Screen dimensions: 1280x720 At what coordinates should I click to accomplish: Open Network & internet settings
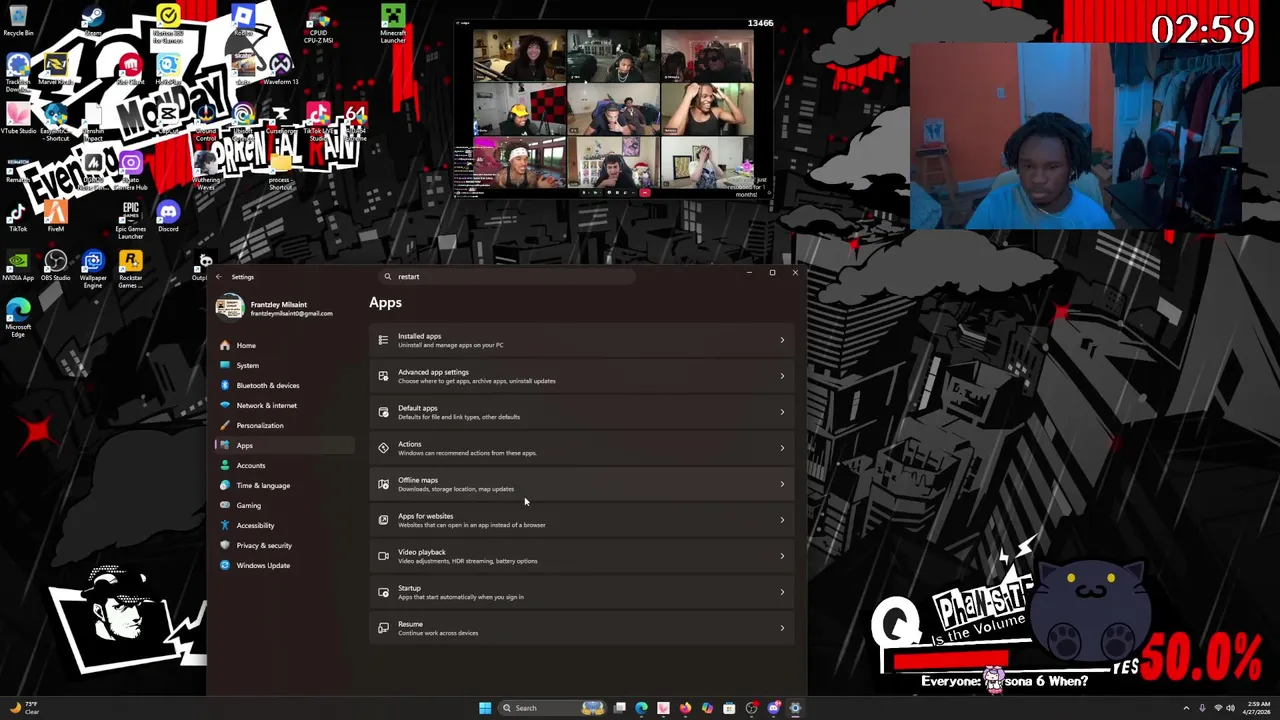(x=284, y=405)
